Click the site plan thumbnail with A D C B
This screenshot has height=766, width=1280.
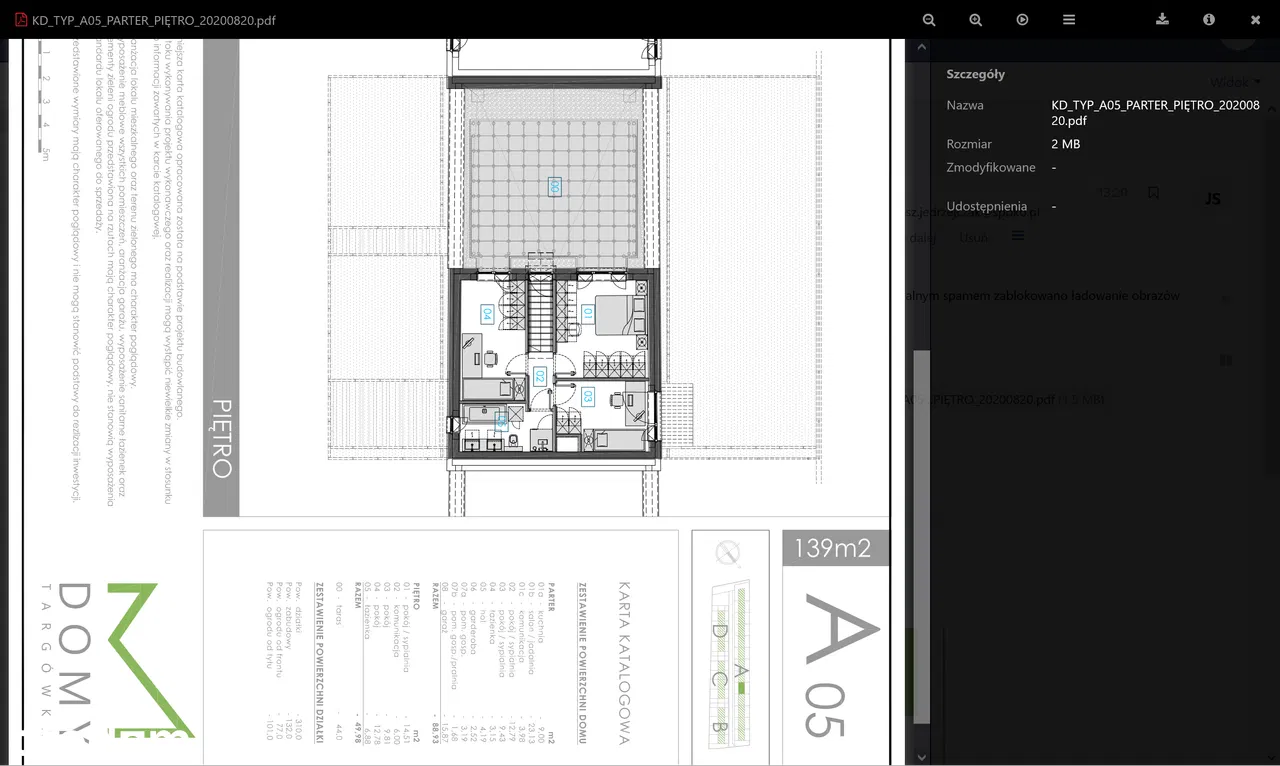click(730, 665)
